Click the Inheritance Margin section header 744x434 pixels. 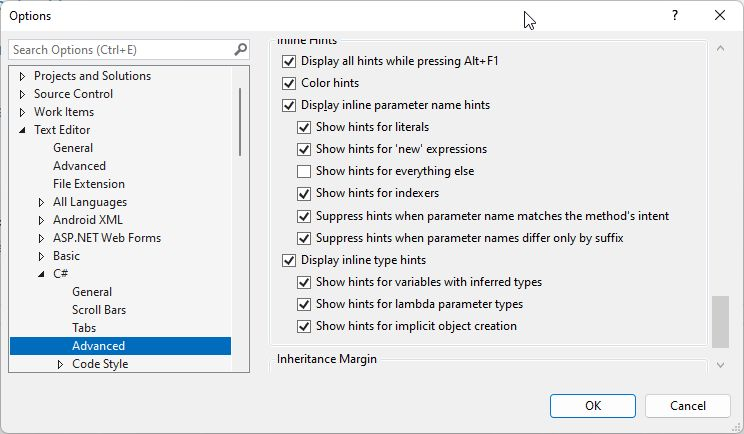326,359
